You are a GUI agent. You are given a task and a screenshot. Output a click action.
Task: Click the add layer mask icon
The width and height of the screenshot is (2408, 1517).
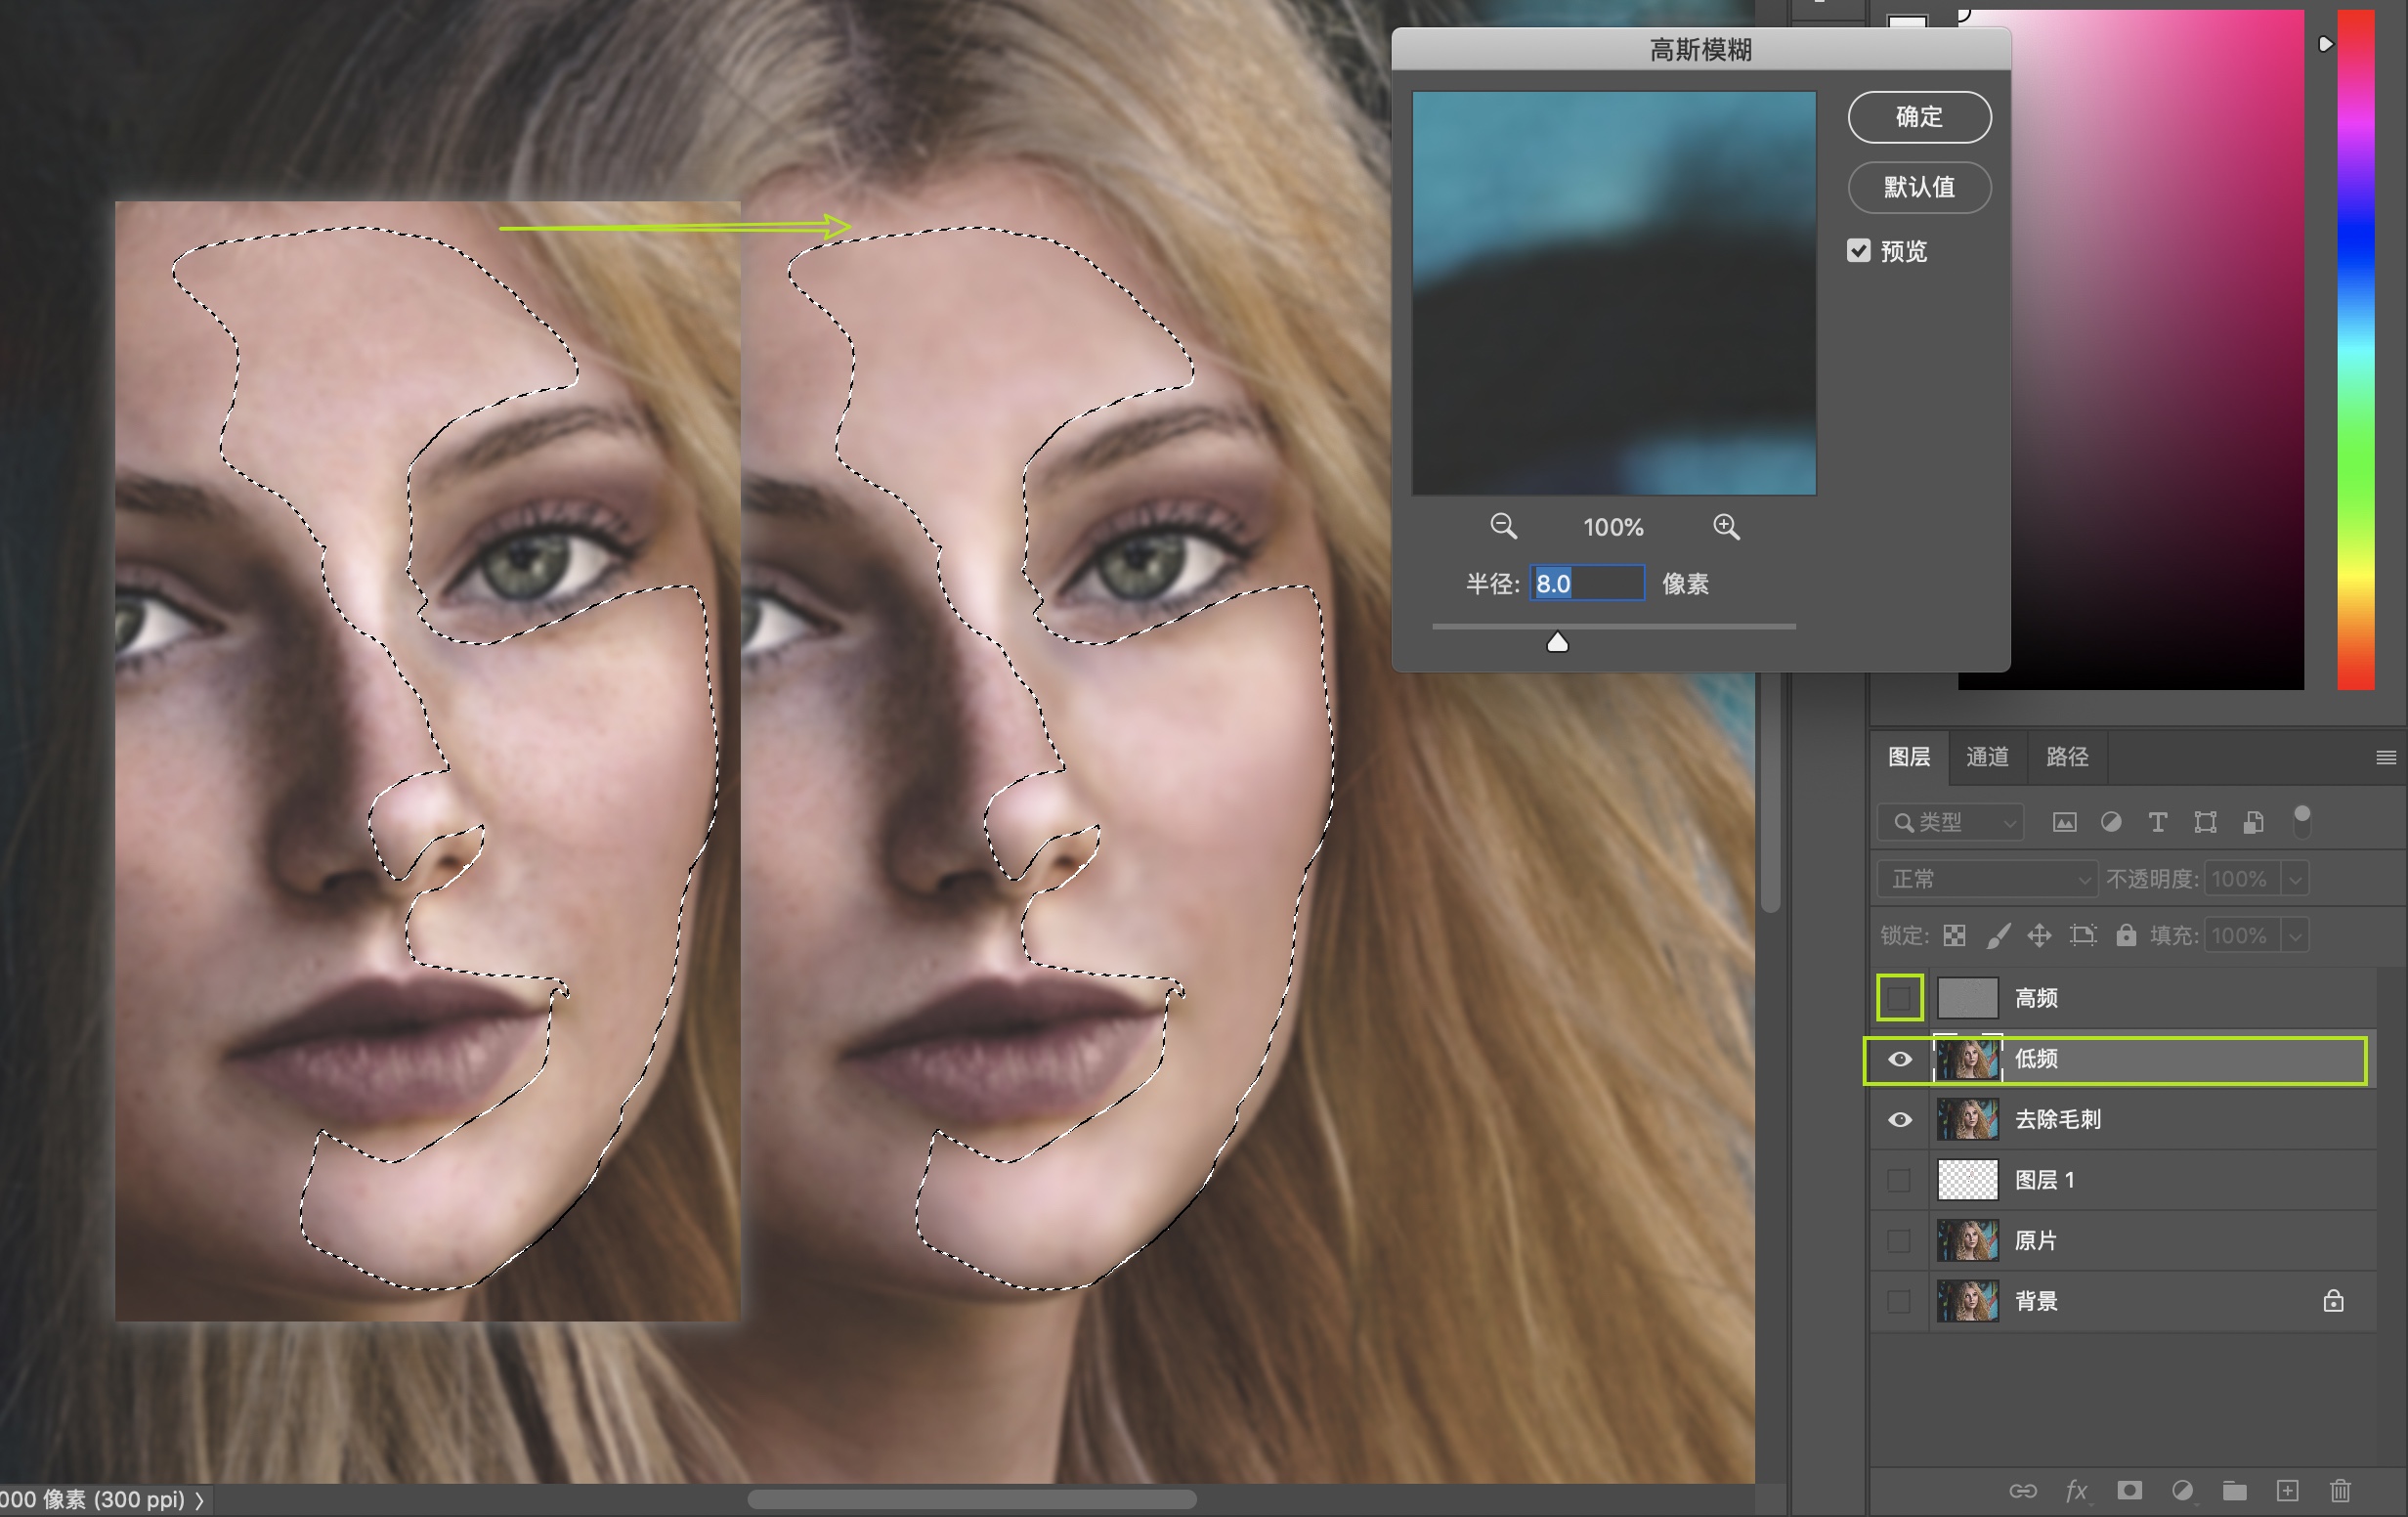point(2129,1490)
